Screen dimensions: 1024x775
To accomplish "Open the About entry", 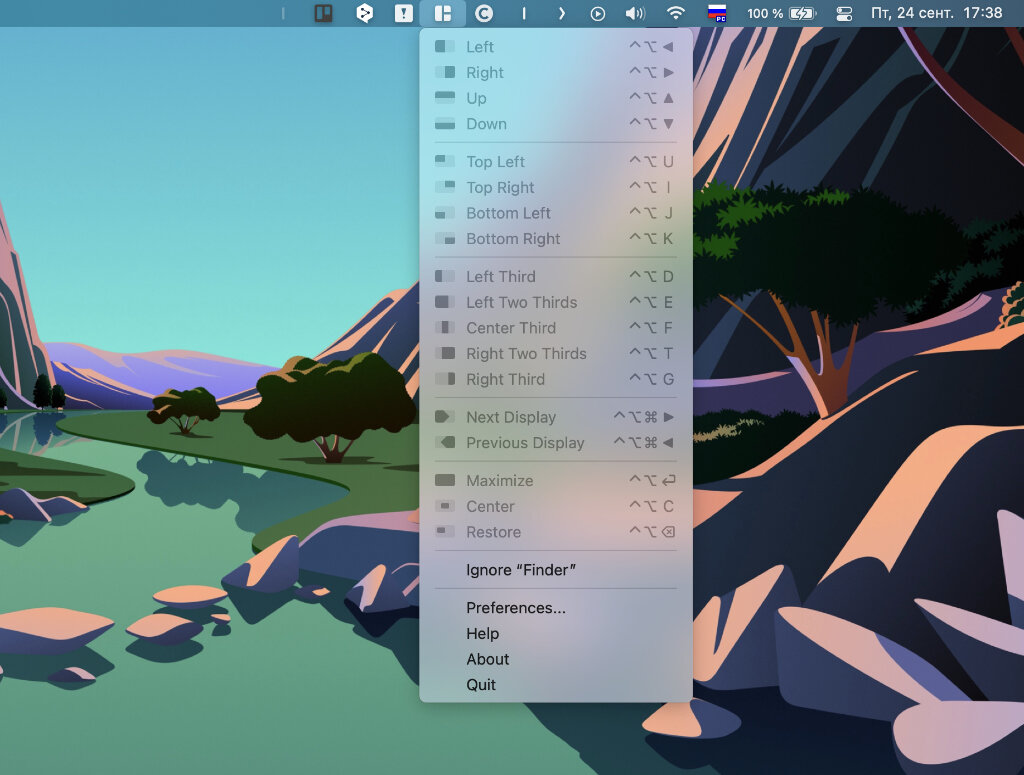I will [x=556, y=659].
